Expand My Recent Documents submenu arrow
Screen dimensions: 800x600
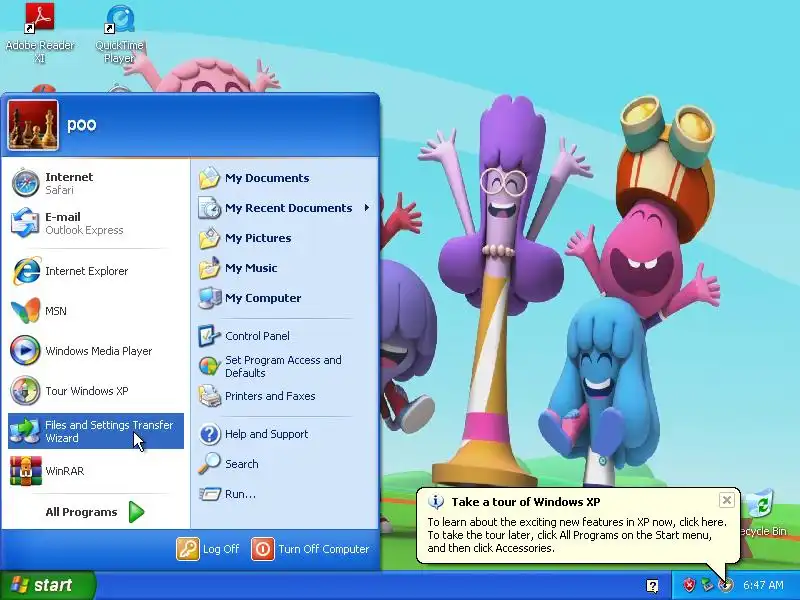click(366, 208)
